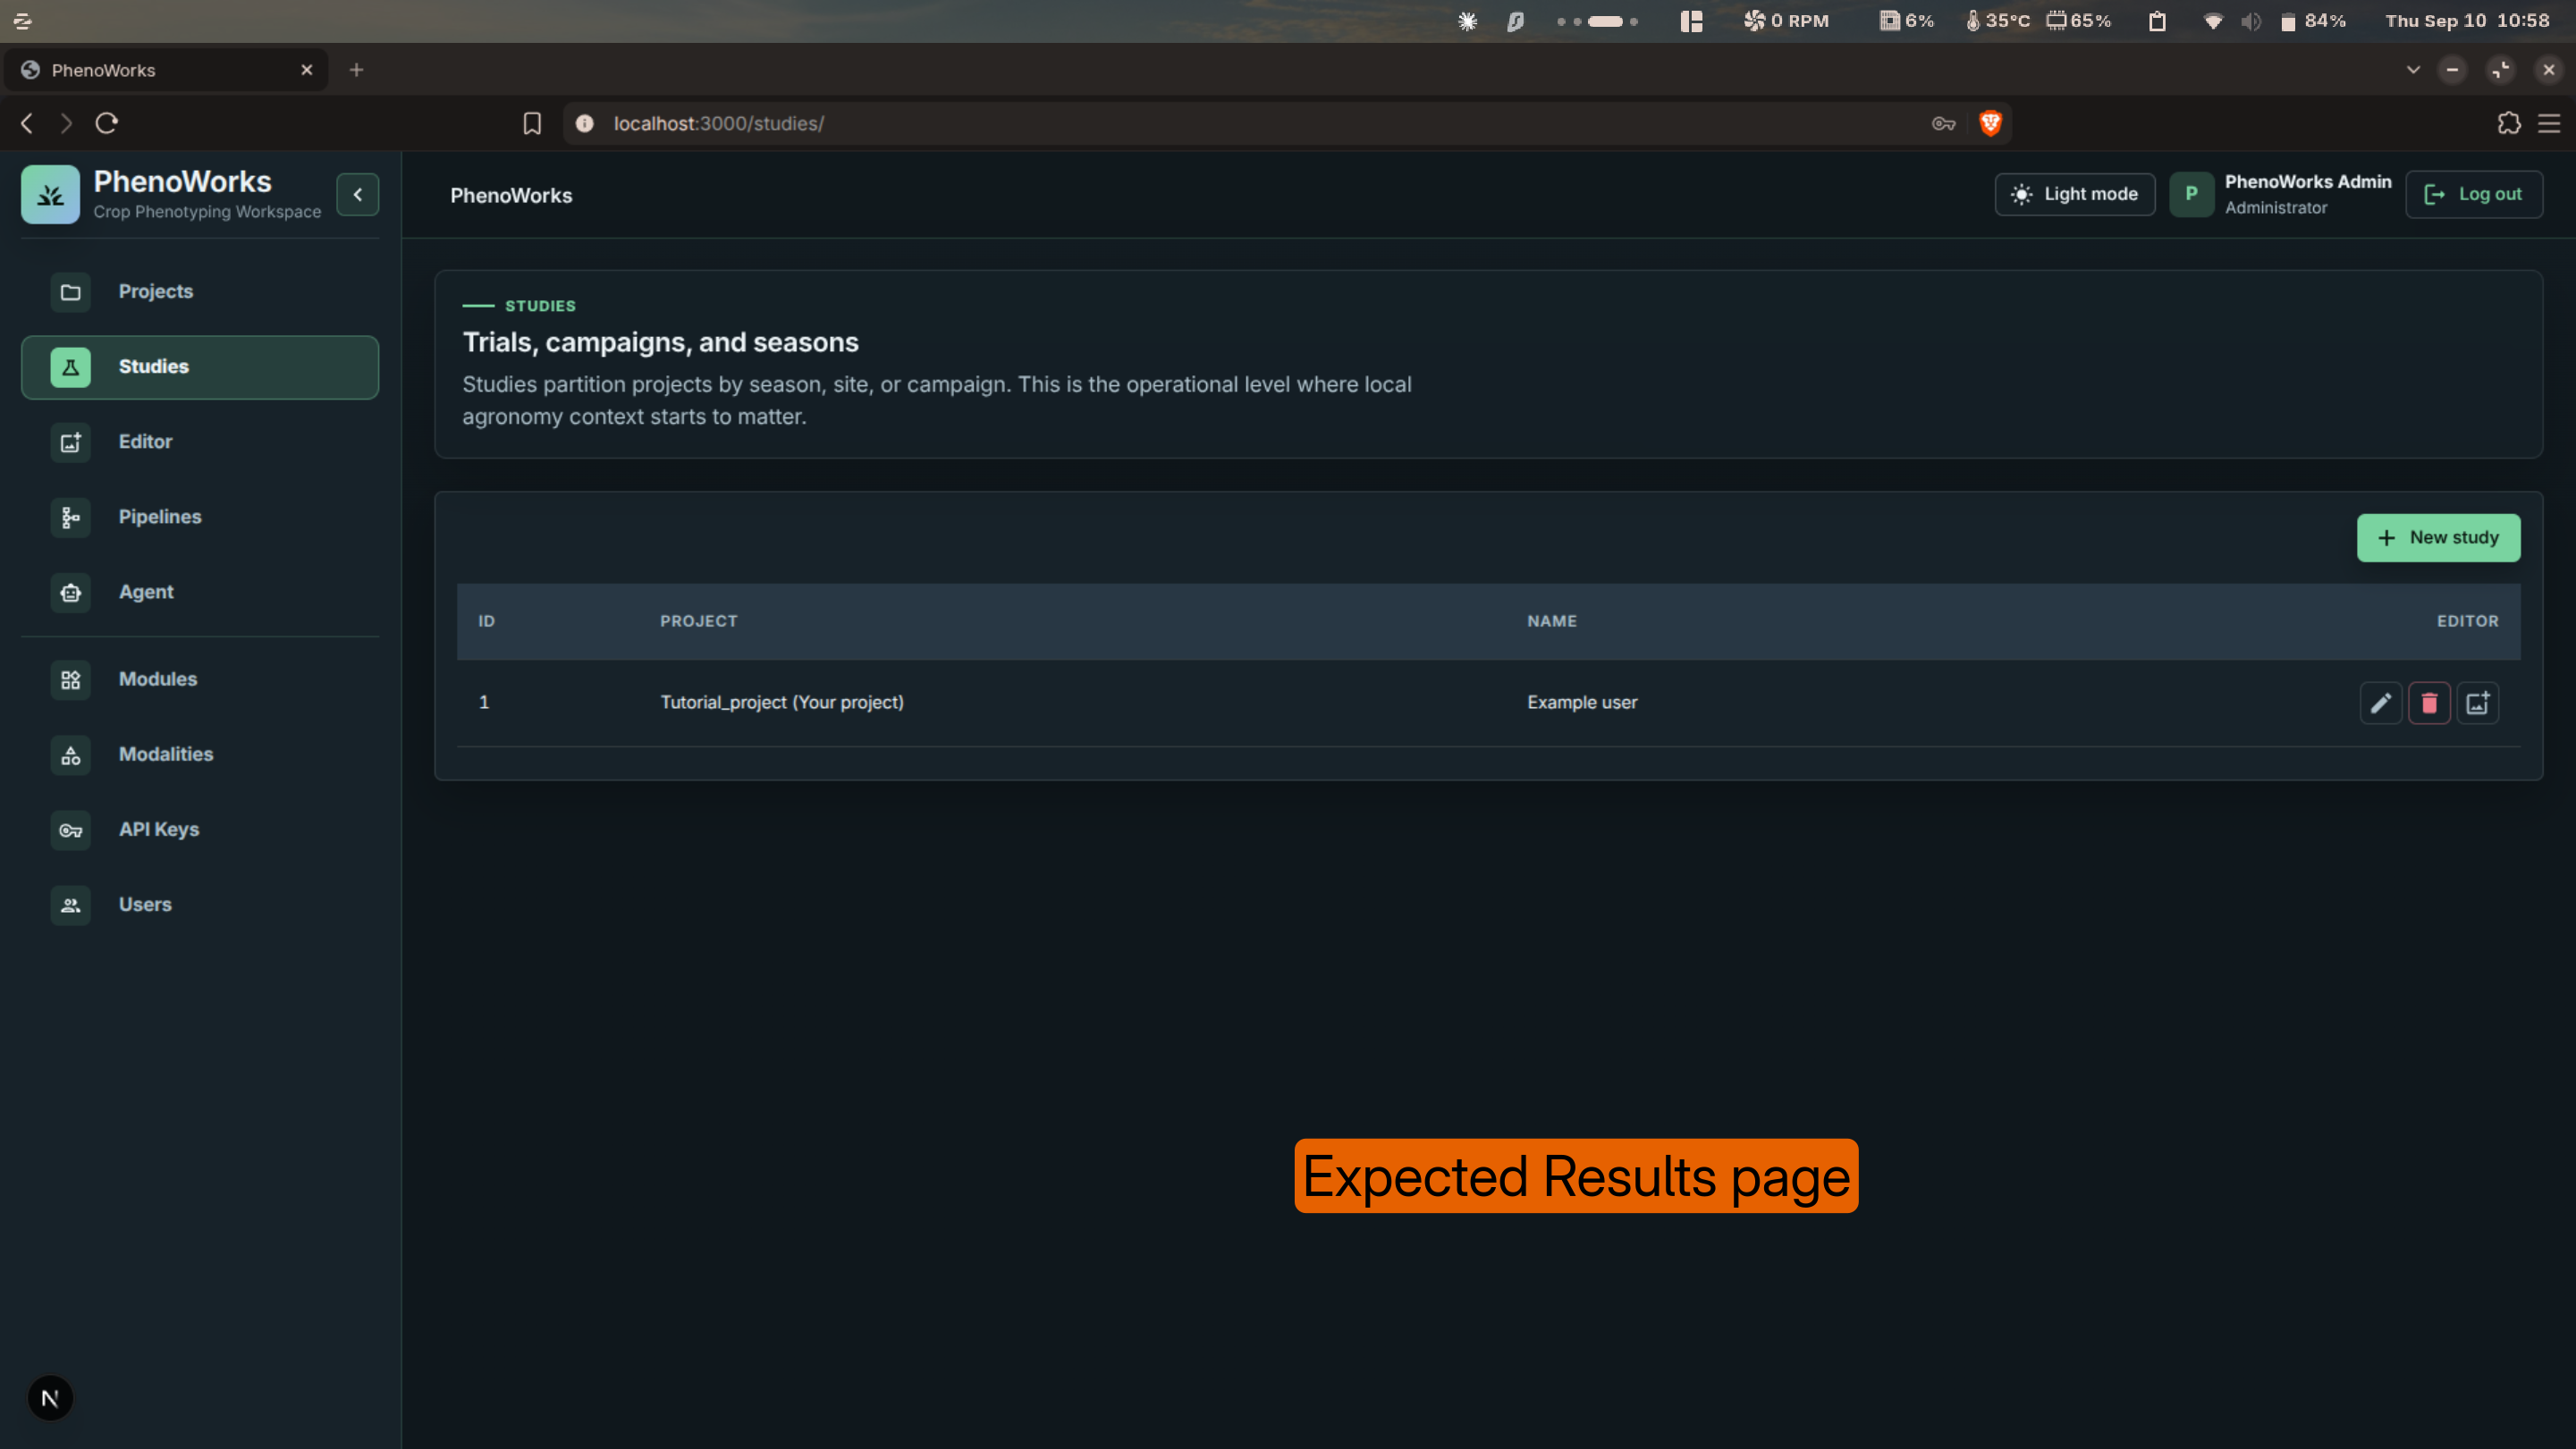The image size is (2576, 1449).
Task: Click the ID column header
Action: tap(486, 621)
